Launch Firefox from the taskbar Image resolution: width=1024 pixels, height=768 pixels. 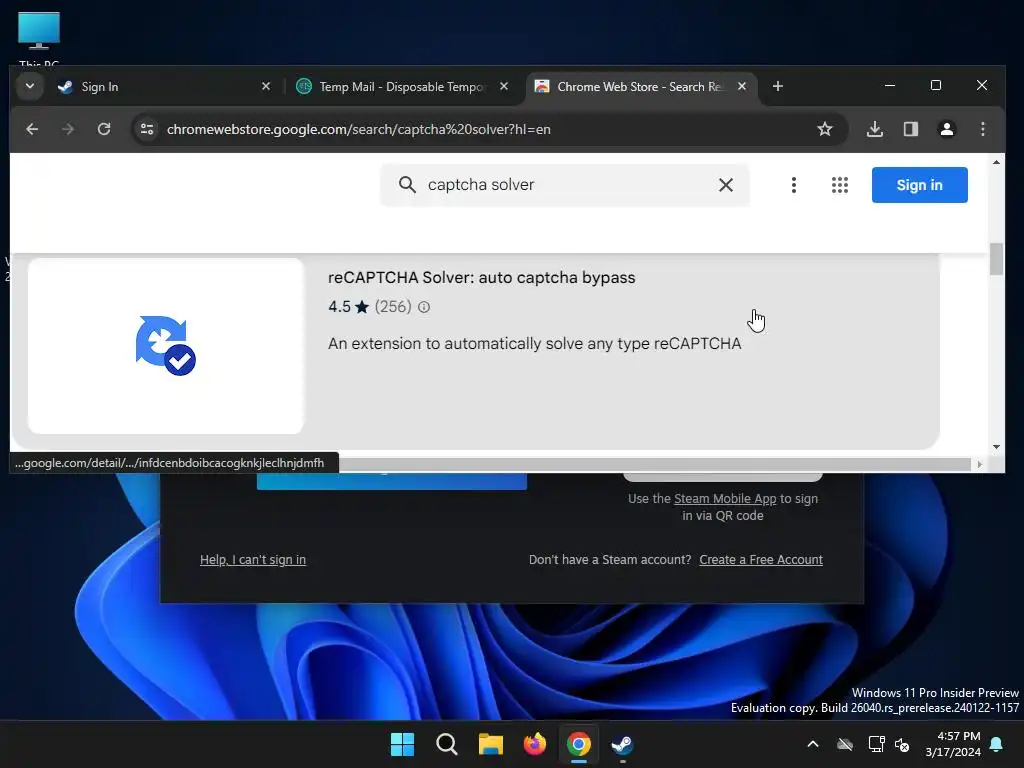coord(535,744)
